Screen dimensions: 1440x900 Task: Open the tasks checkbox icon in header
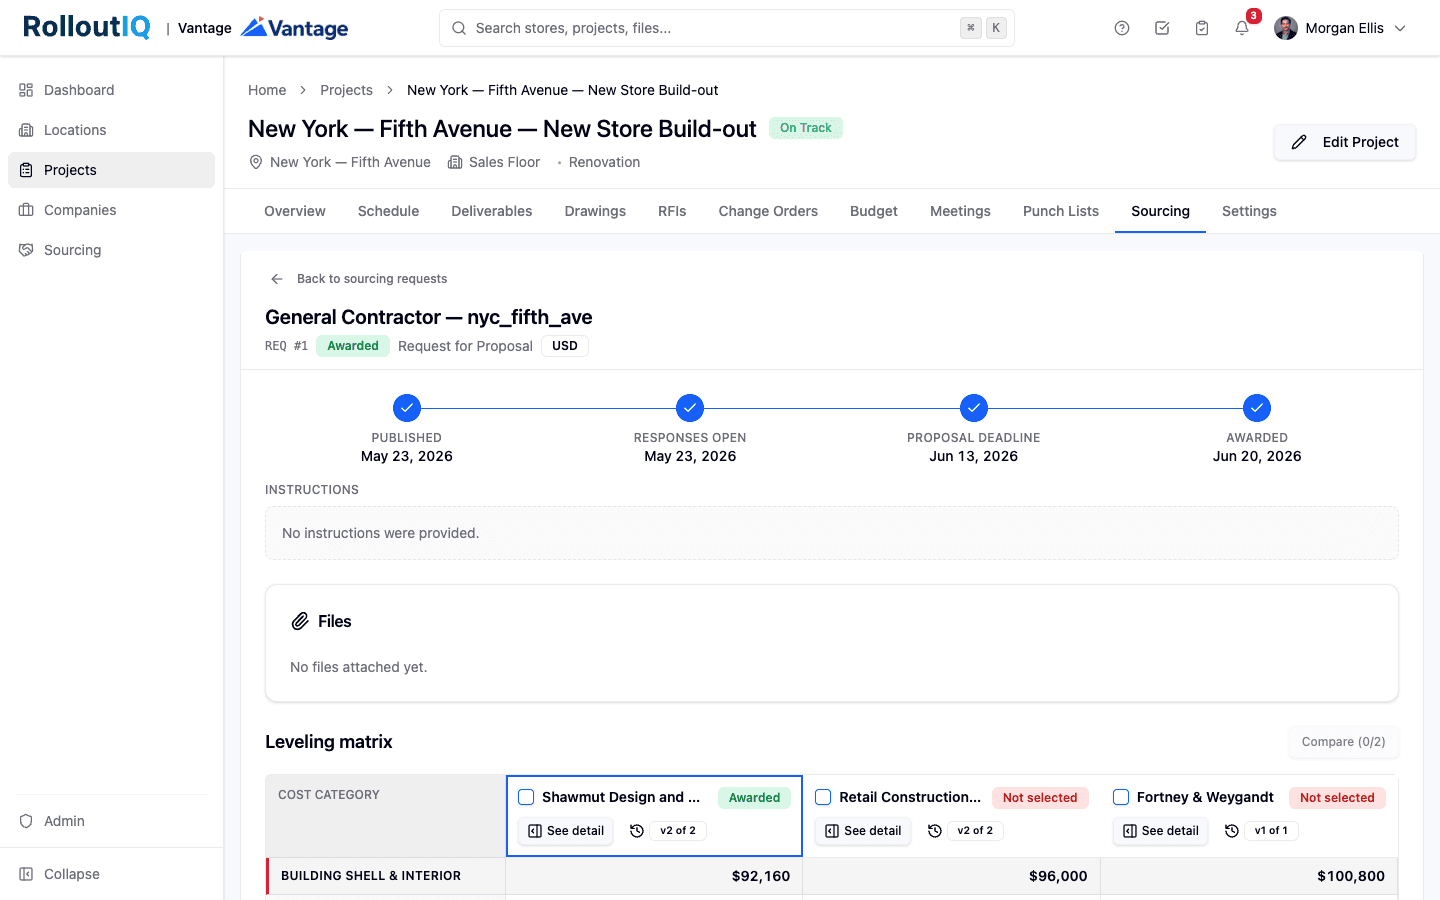pos(1162,28)
